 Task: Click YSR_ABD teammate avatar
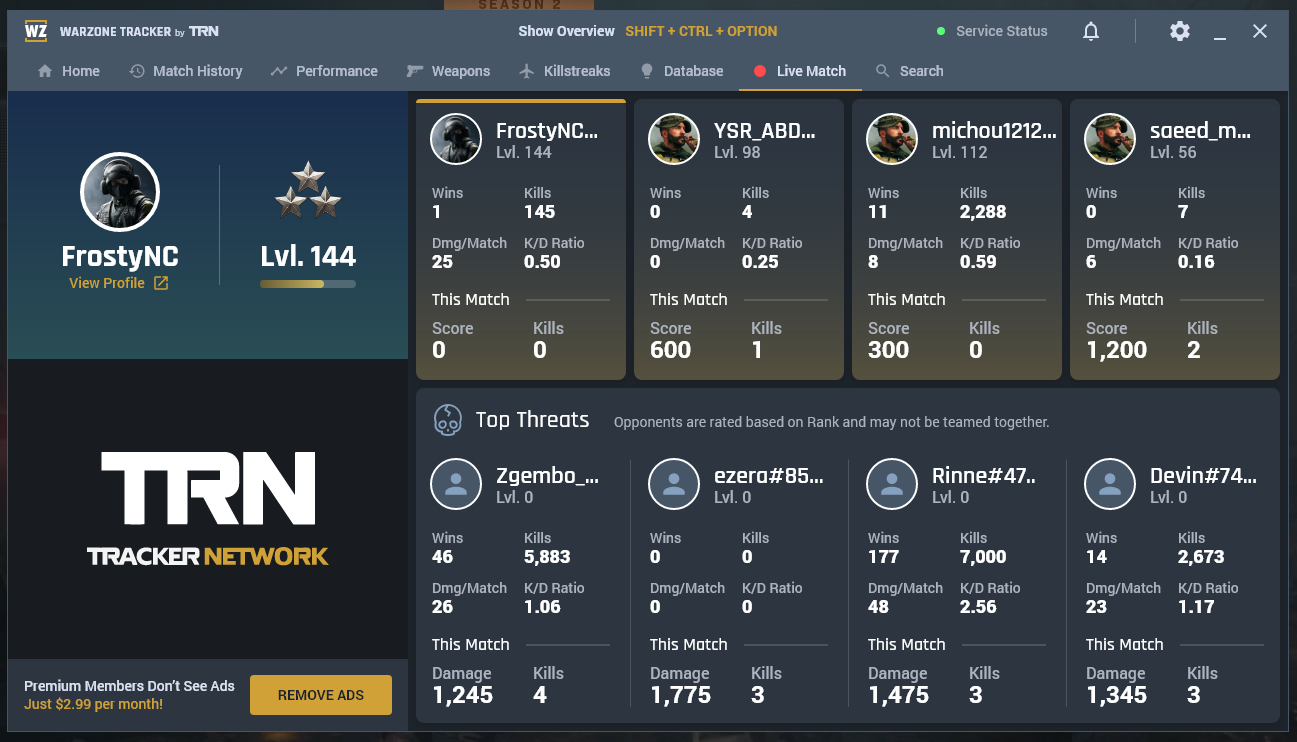click(x=674, y=139)
